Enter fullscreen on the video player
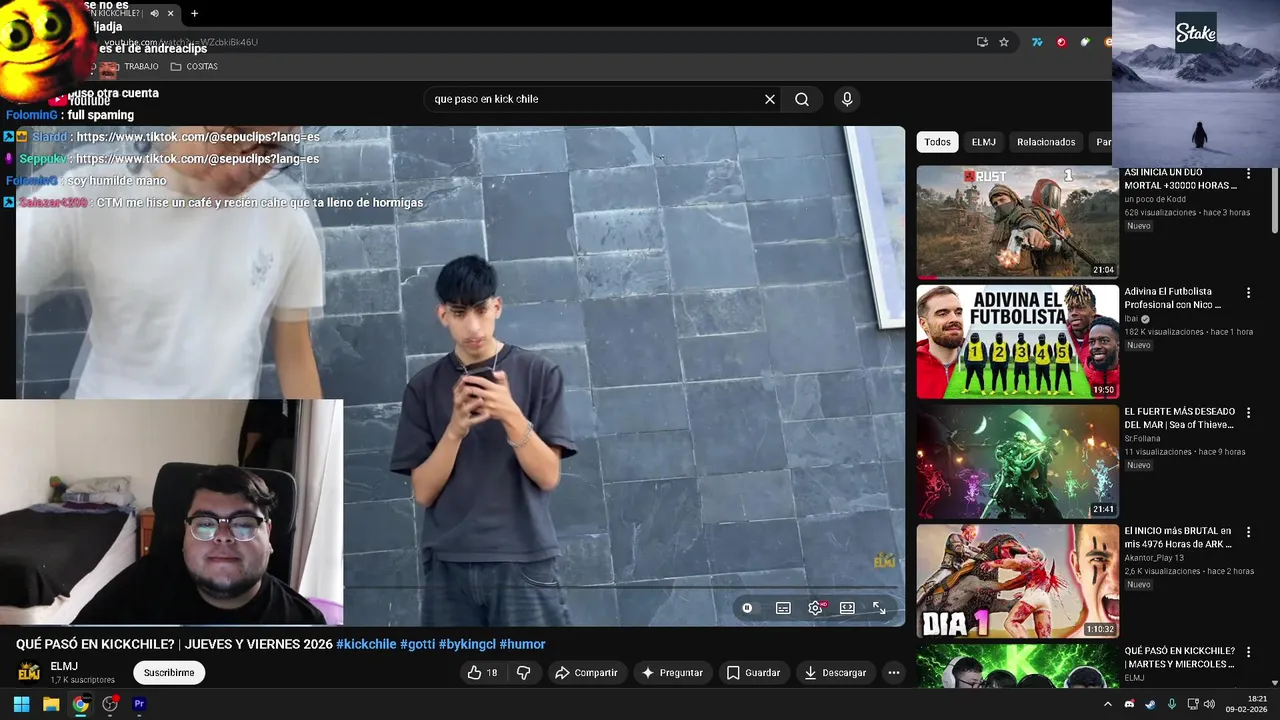Image resolution: width=1280 pixels, height=720 pixels. [879, 608]
